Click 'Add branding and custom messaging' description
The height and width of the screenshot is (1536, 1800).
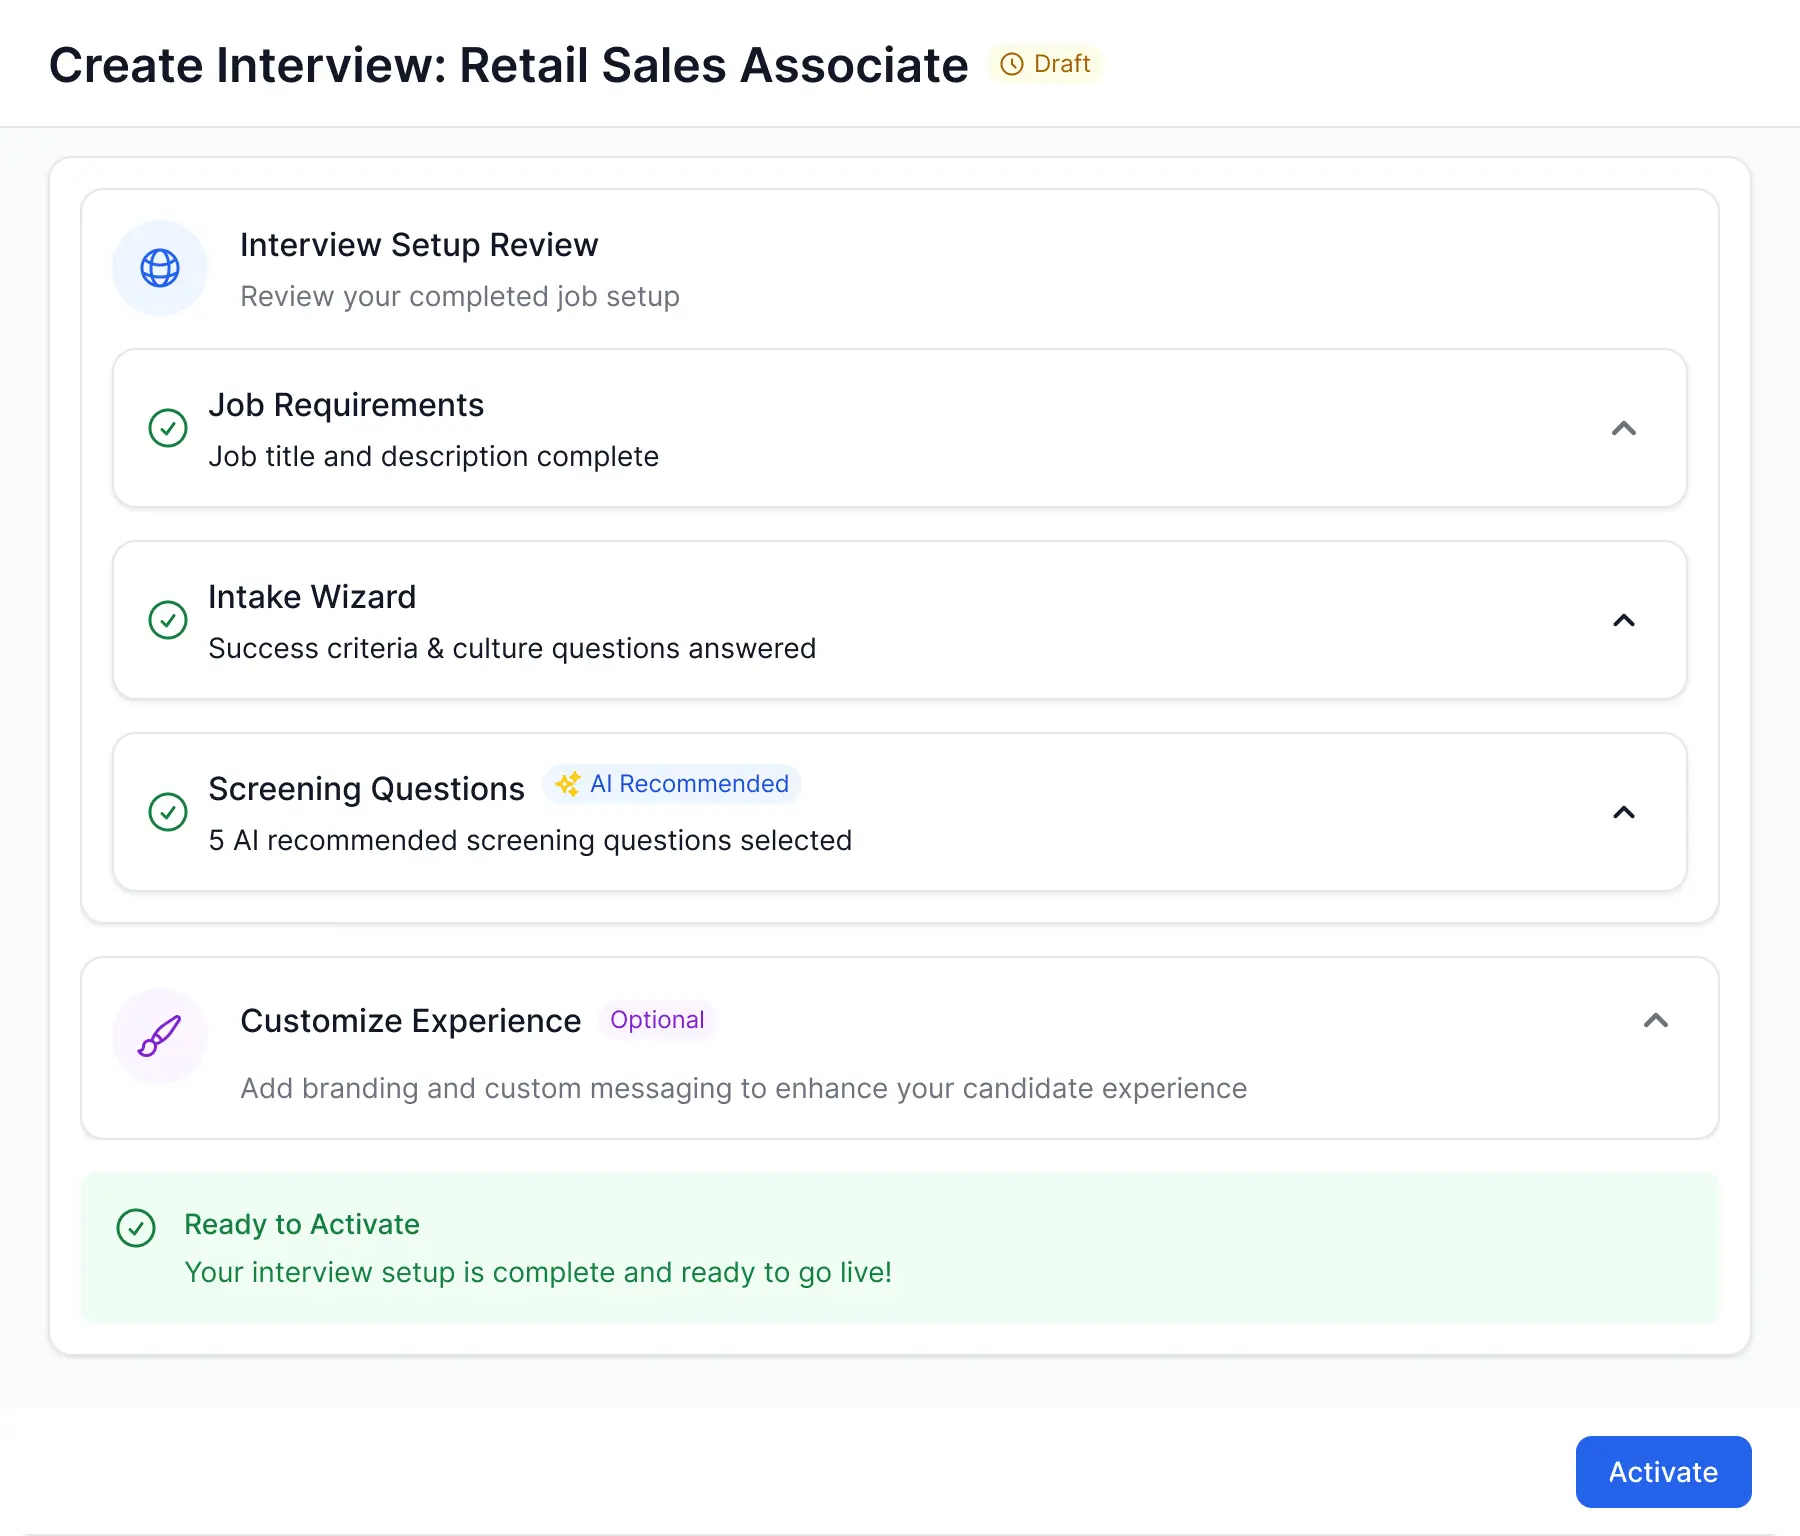[743, 1089]
